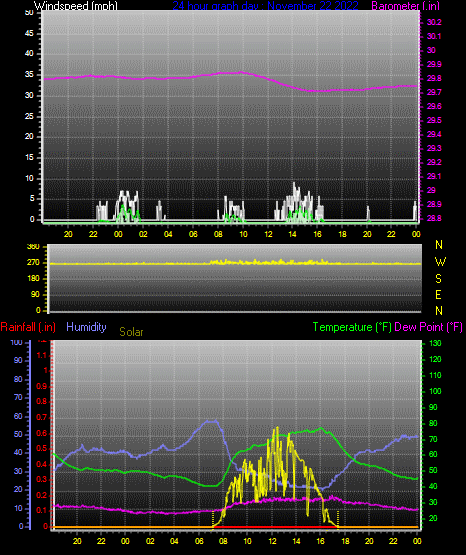The image size is (466, 555).
Task: Click the "100" humidity axis value
Action: tap(16, 343)
